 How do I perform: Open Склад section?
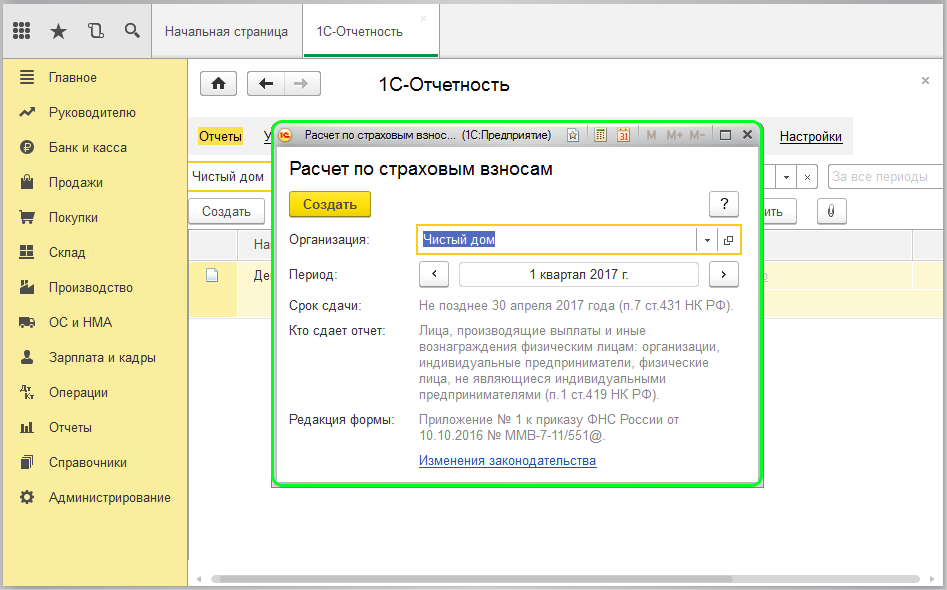pyautogui.click(x=67, y=252)
